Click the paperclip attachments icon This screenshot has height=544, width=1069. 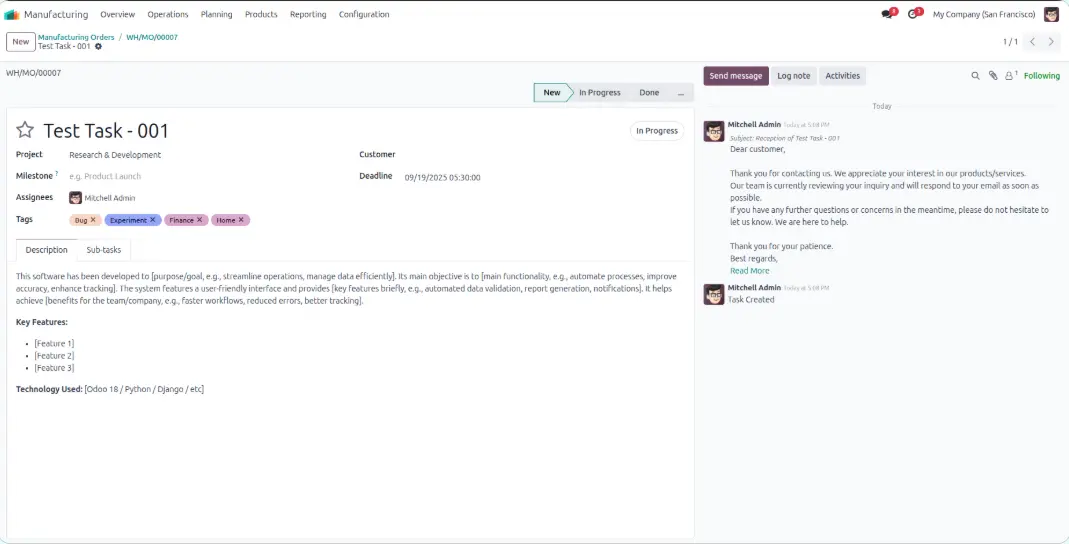pyautogui.click(x=993, y=76)
